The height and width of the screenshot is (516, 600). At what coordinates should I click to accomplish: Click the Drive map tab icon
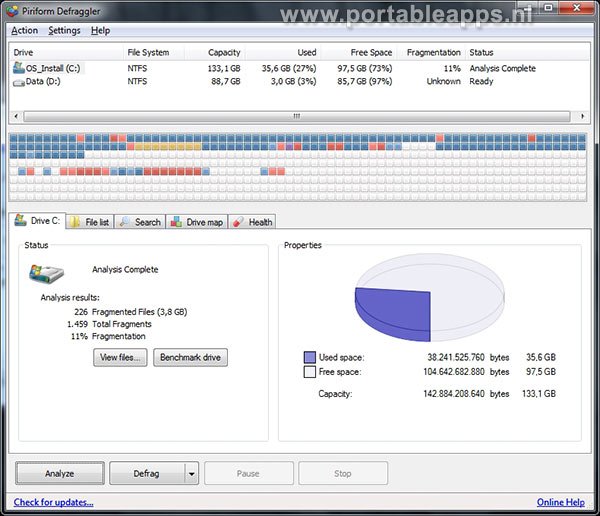(177, 222)
